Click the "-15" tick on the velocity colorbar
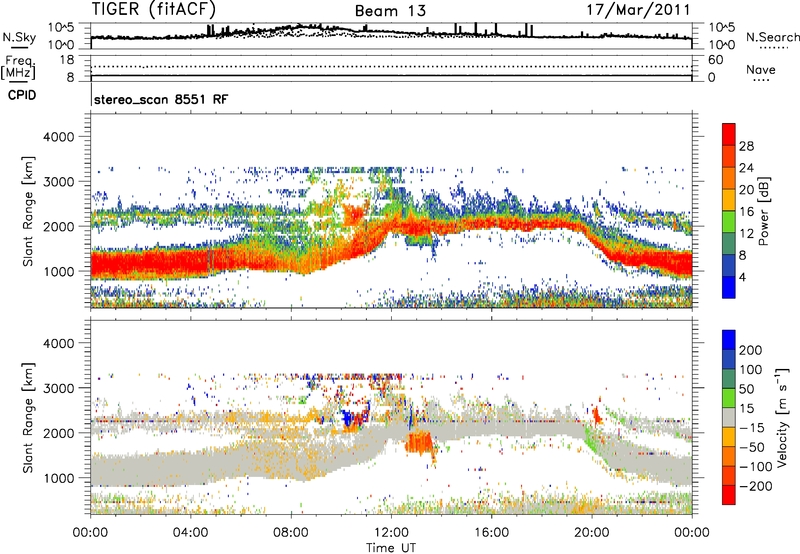 pyautogui.click(x=752, y=428)
